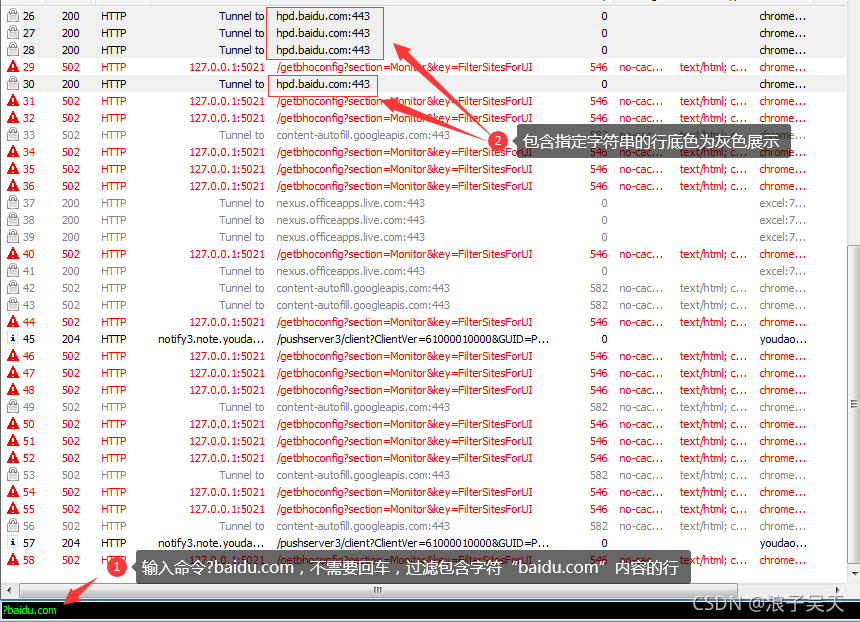
Task: Select chrome... process in session 27
Action: point(783,33)
